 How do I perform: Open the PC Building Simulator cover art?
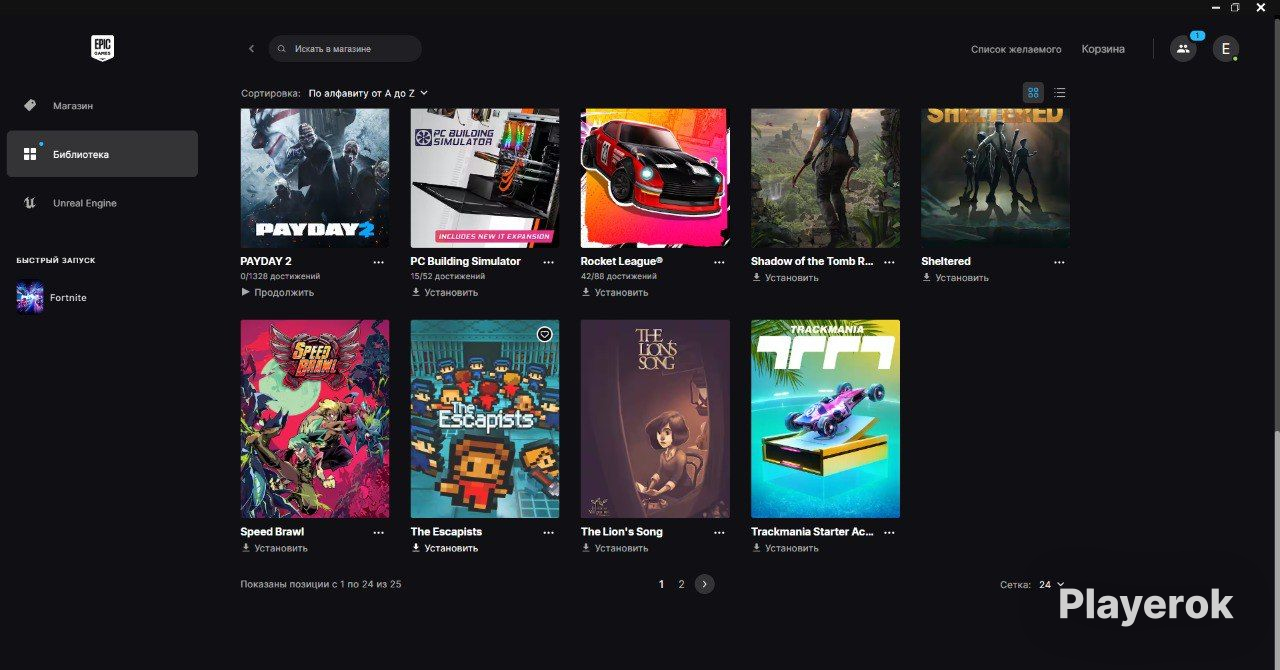tap(485, 178)
